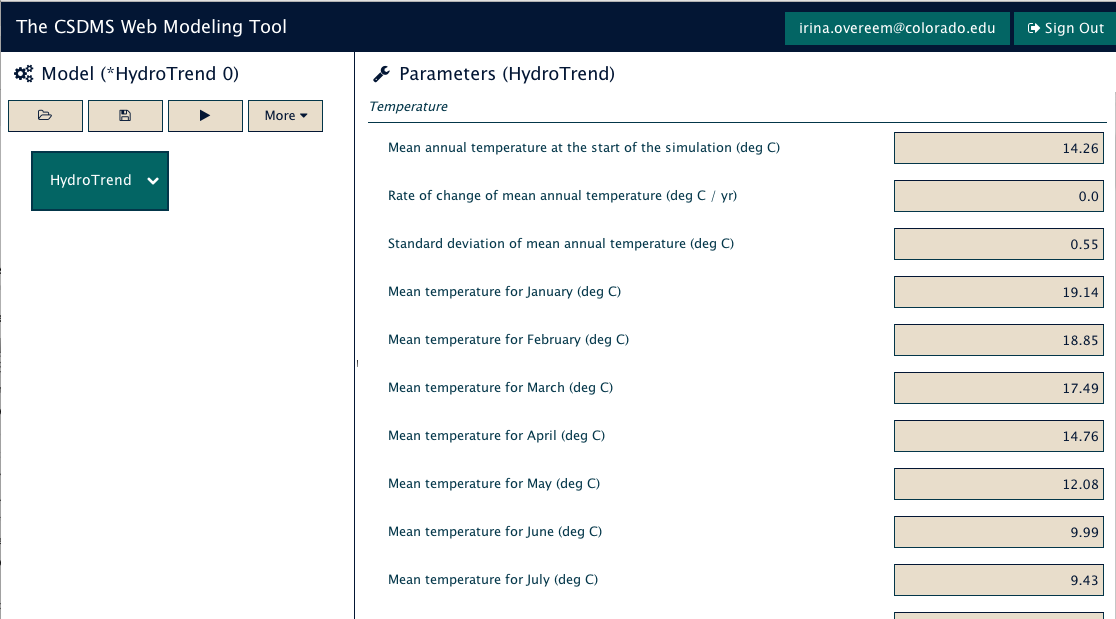The image size is (1116, 619).
Task: Edit standard deviation of temperature field
Action: (x=999, y=244)
